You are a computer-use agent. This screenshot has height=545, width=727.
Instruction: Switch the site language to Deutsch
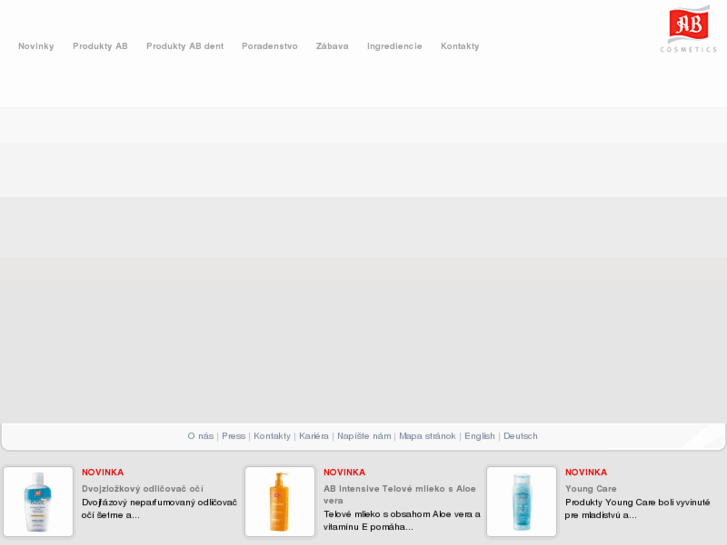click(x=520, y=436)
